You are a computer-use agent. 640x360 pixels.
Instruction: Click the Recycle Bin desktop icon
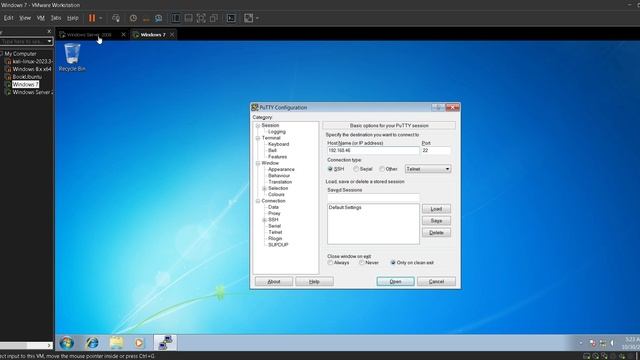(x=72, y=57)
